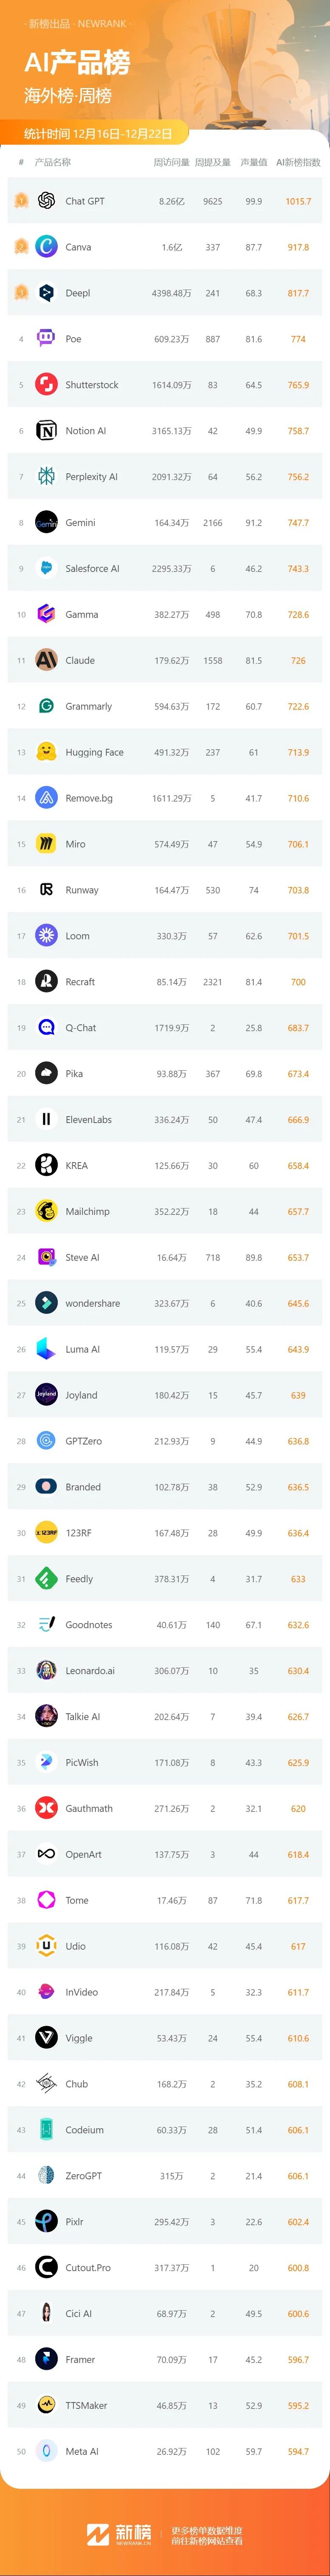Click the AI新榜指数 column header
The height and width of the screenshot is (2576, 330).
coord(298,162)
